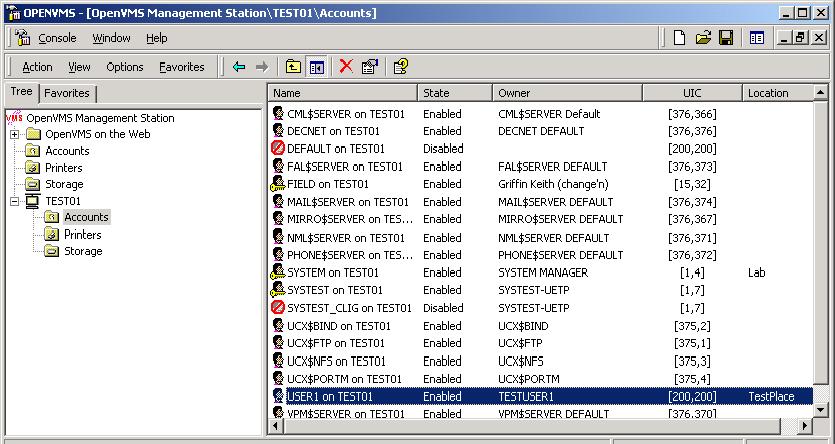Open the Properties toolbar icon

370,67
